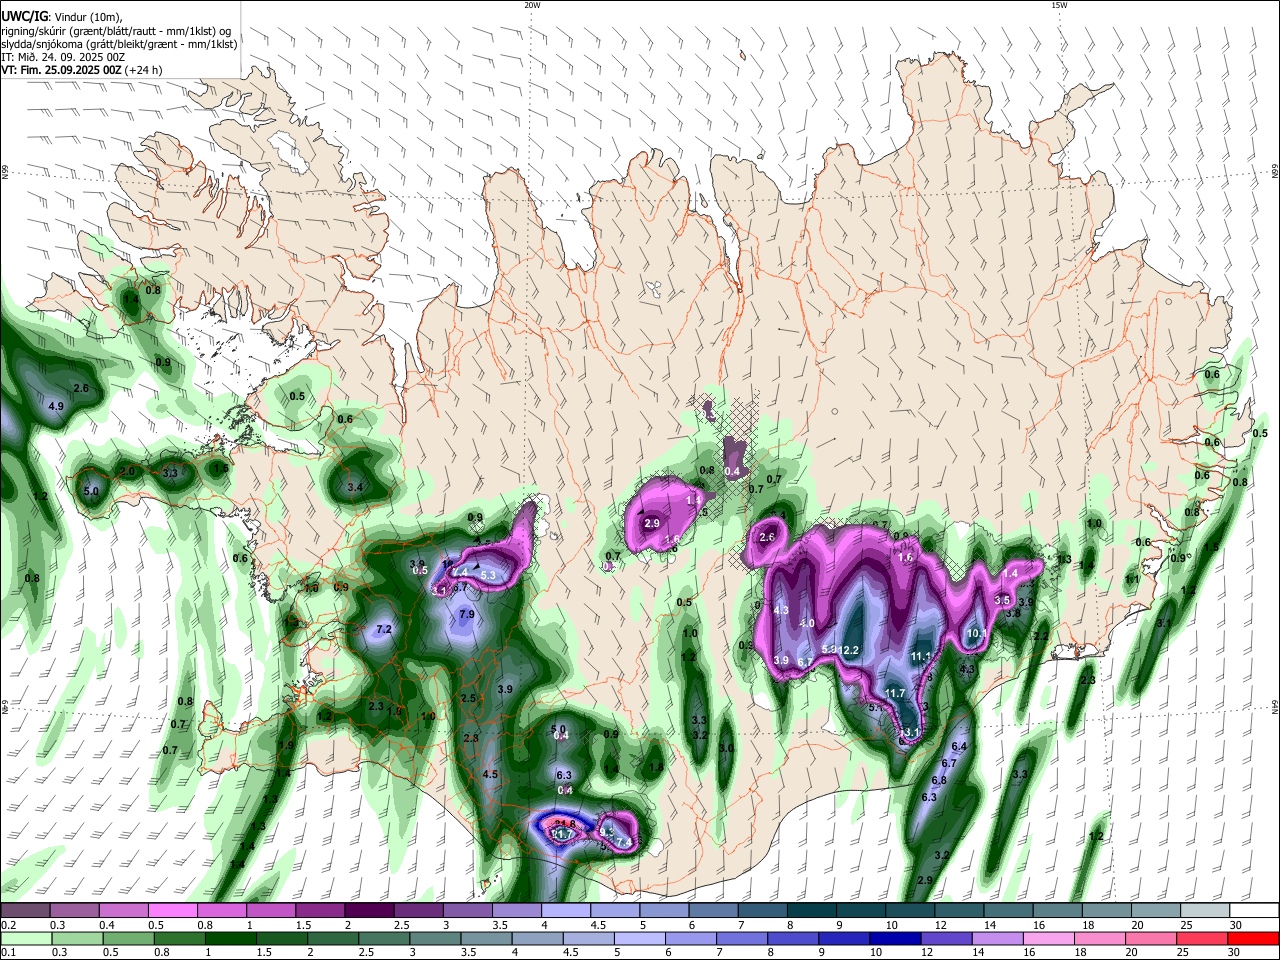Screen dimensions: 1280x960
Task: Click the 4.0 precipitation value on the map
Action: point(808,623)
